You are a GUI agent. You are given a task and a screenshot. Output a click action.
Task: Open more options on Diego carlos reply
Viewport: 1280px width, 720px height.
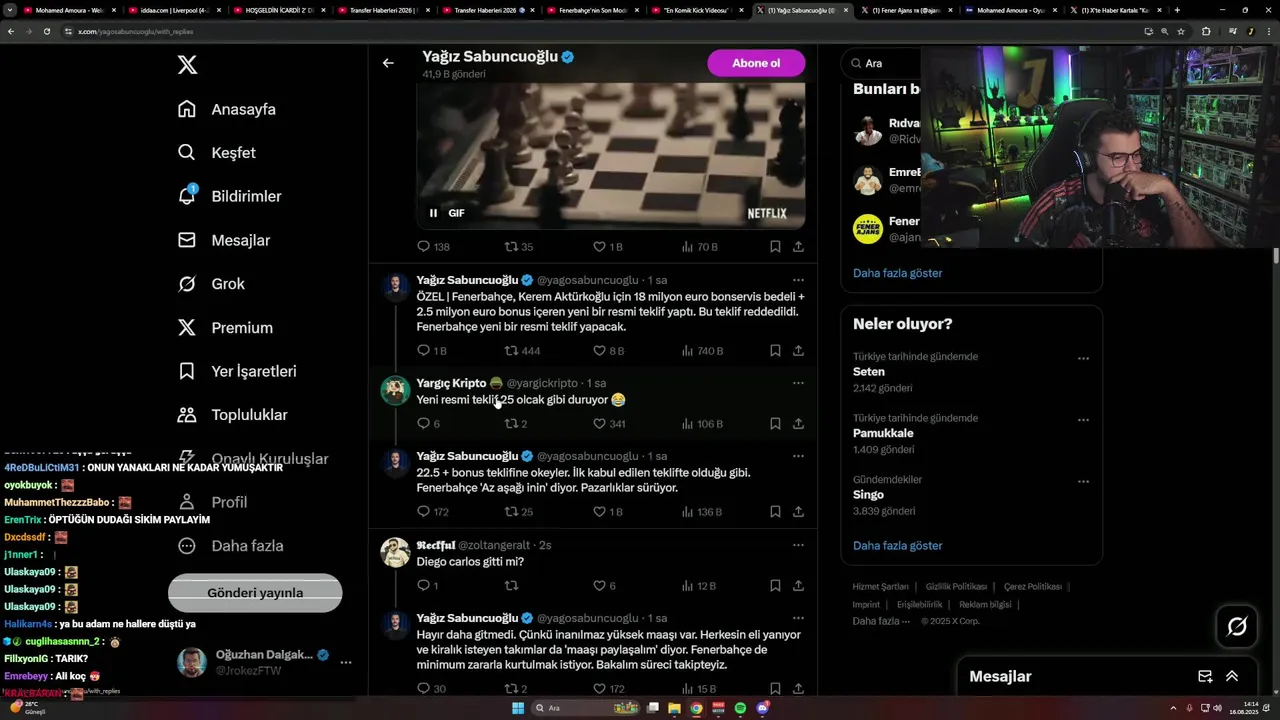[798, 545]
